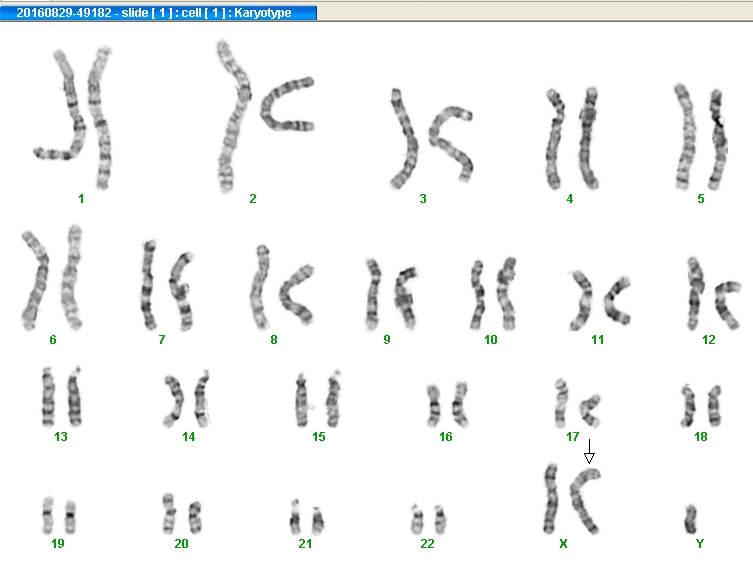The image size is (753, 574).
Task: Click the chromosome 9 pair
Action: (390, 294)
